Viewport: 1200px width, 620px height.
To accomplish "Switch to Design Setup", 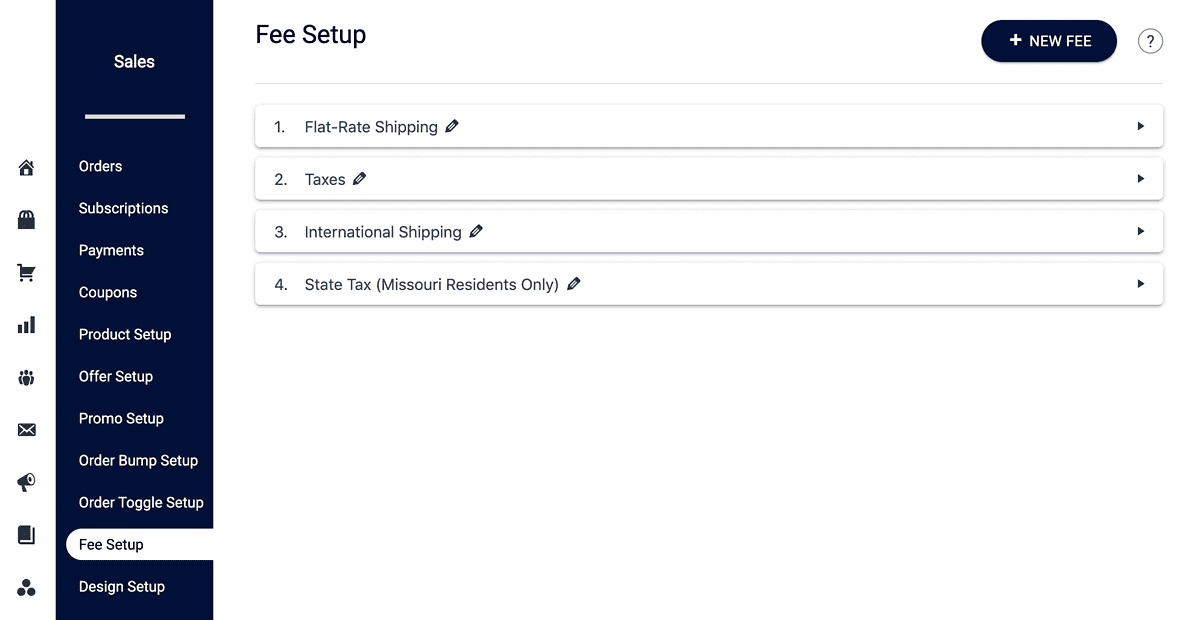I will pyautogui.click(x=121, y=586).
